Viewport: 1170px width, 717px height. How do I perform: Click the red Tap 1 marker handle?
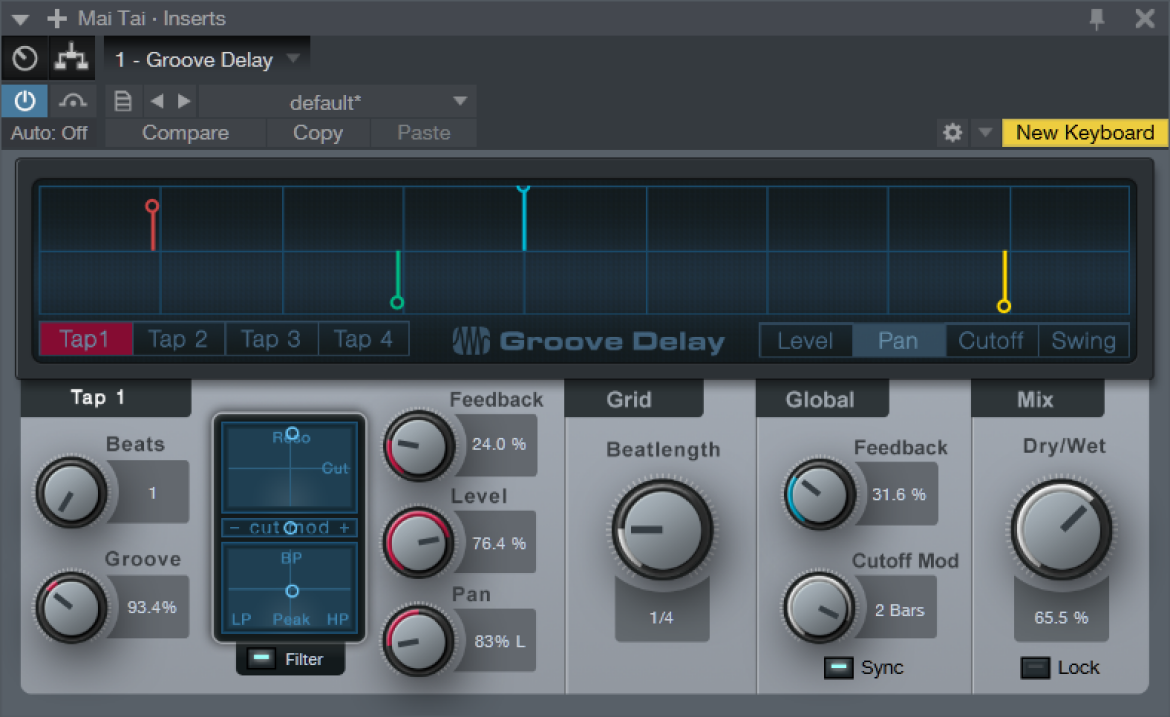(152, 206)
